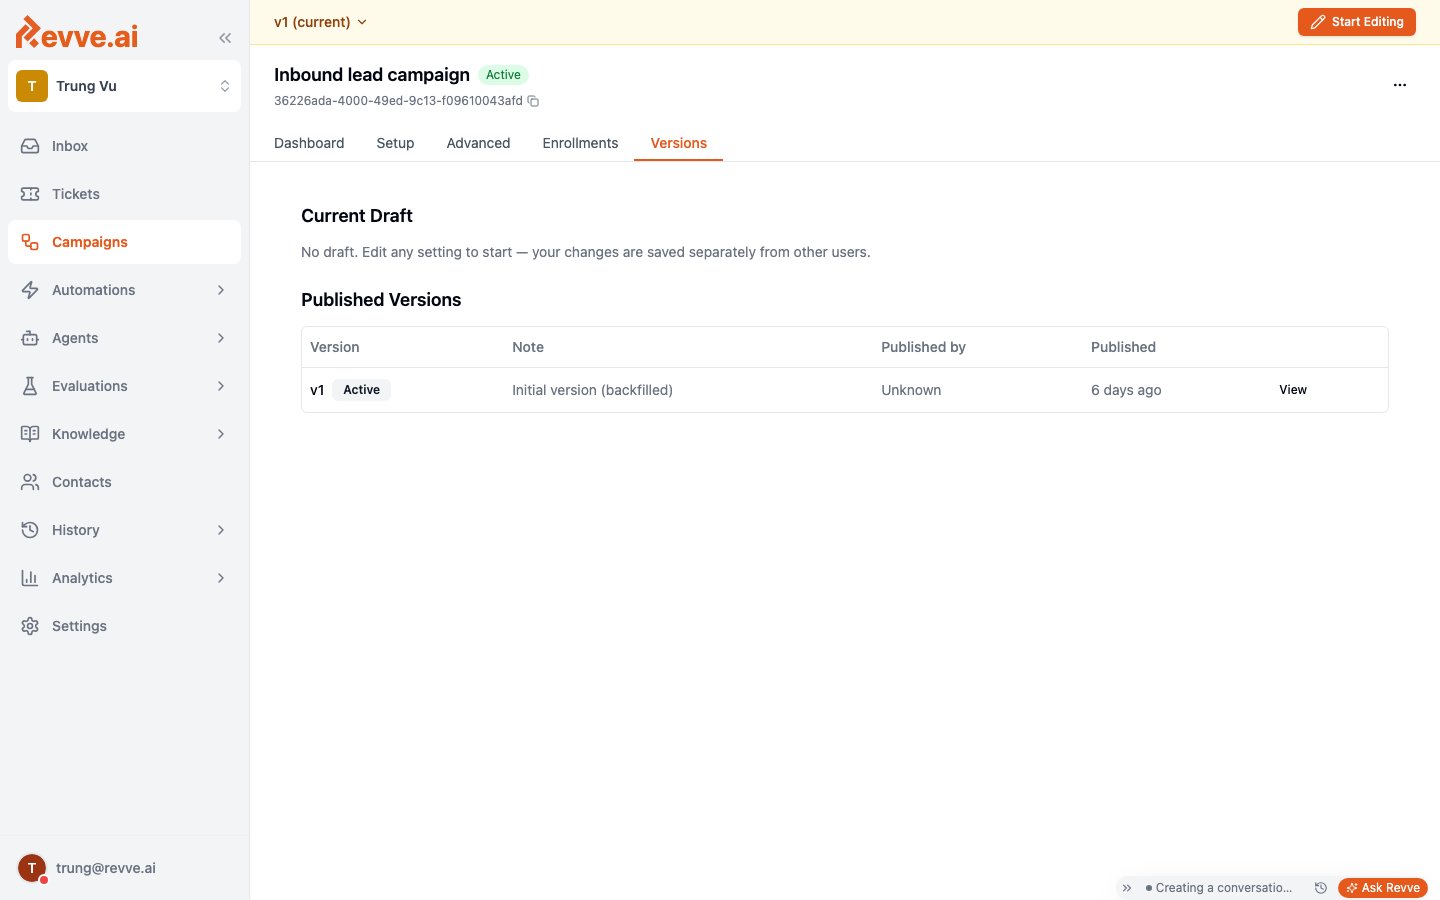Expand the Knowledge submenu chevron
Viewport: 1440px width, 900px height.
221,434
